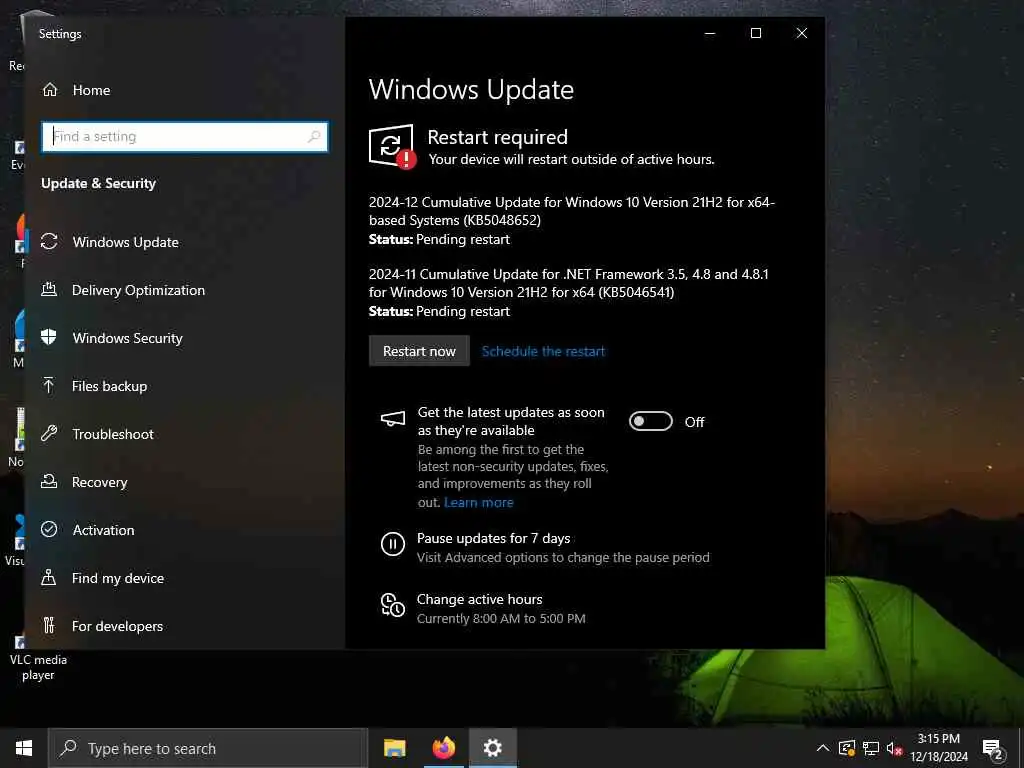The image size is (1024, 768).
Task: Click the pause icon for Pause updates
Action: tap(392, 543)
